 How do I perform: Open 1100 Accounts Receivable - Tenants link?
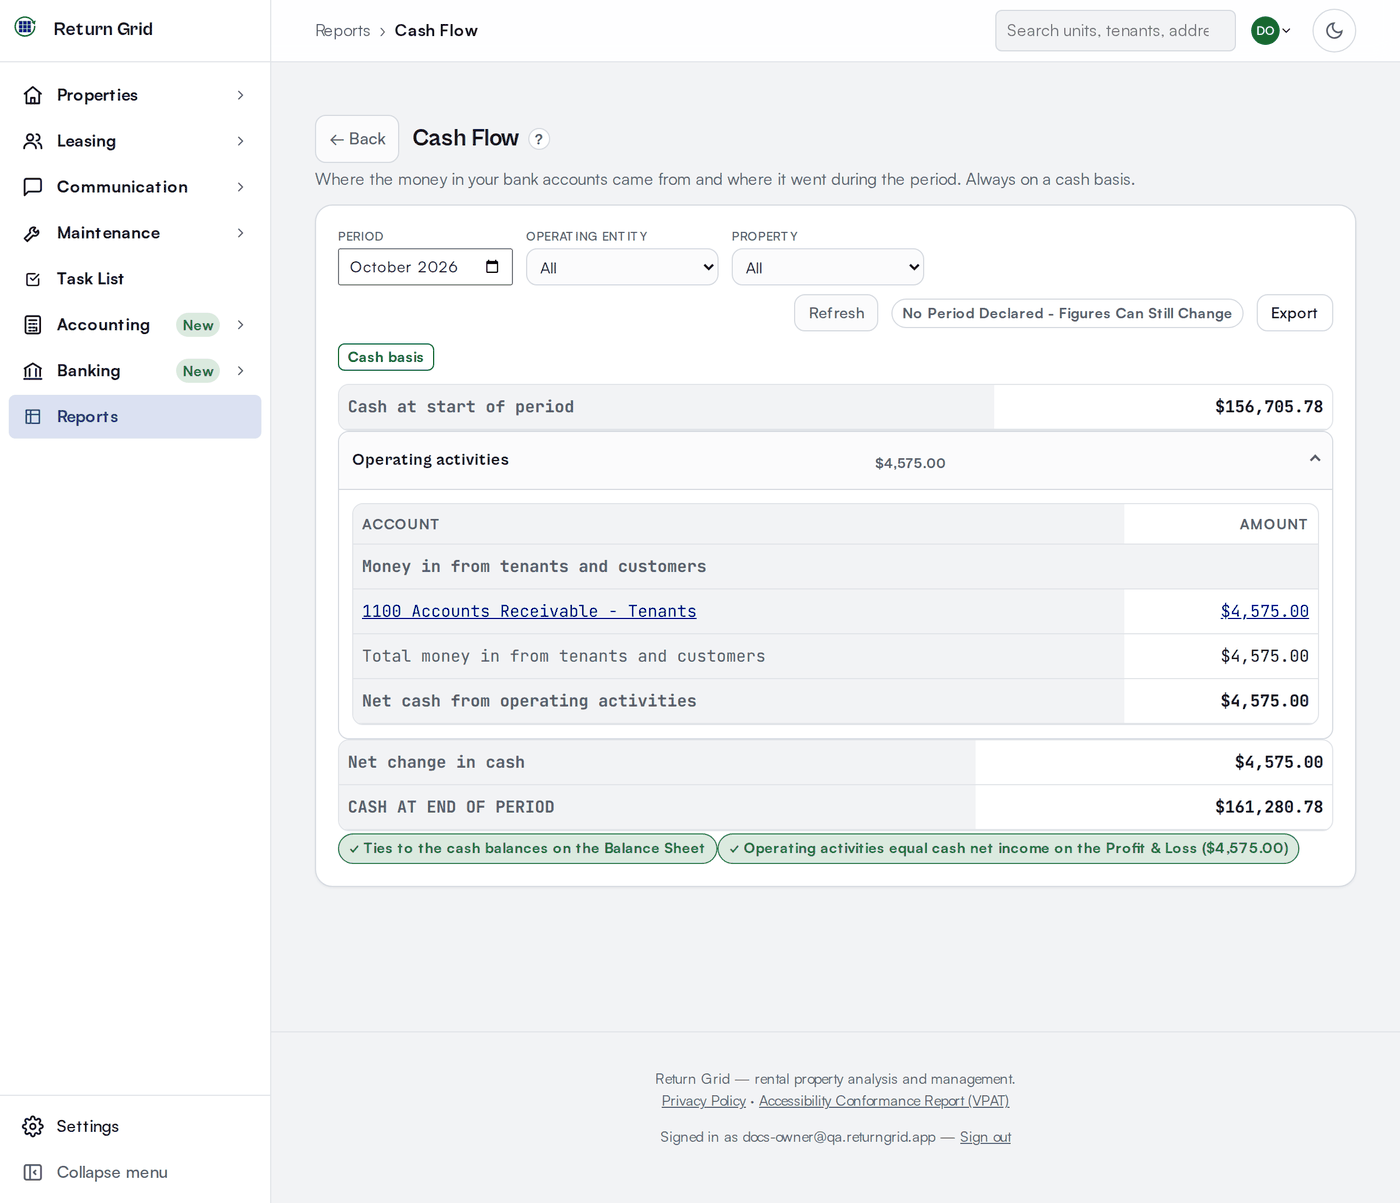pyautogui.click(x=529, y=611)
